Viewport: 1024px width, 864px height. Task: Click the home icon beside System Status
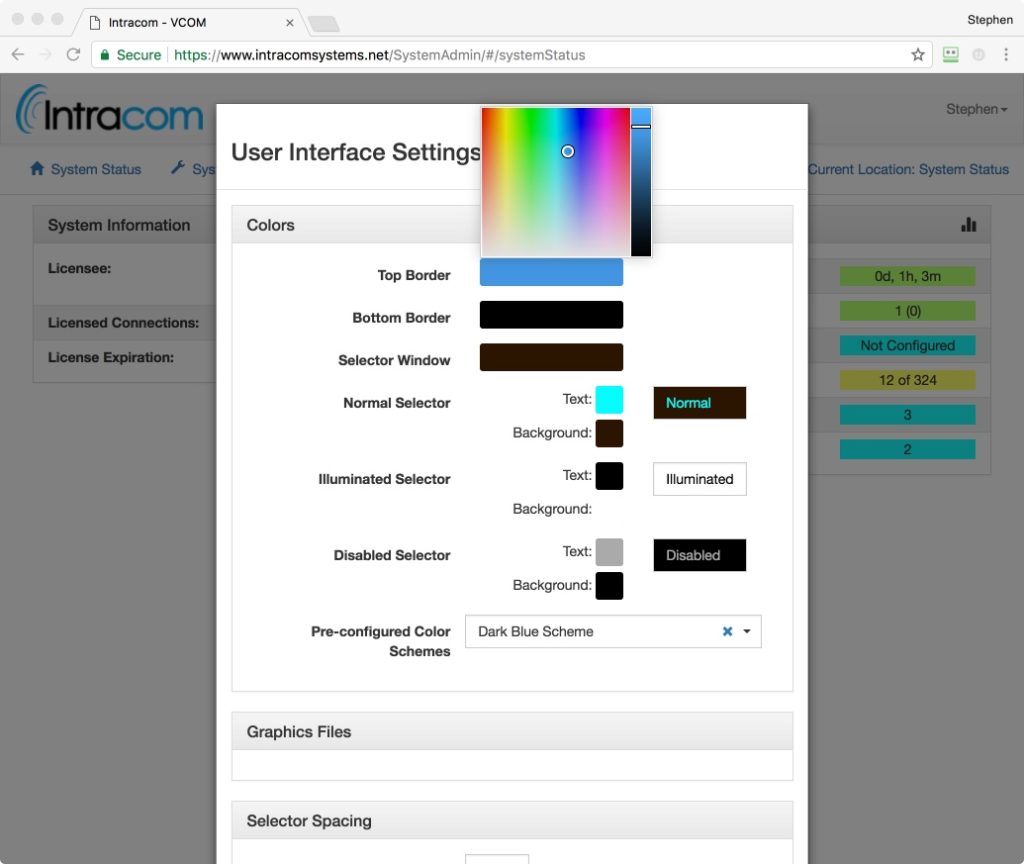point(37,169)
